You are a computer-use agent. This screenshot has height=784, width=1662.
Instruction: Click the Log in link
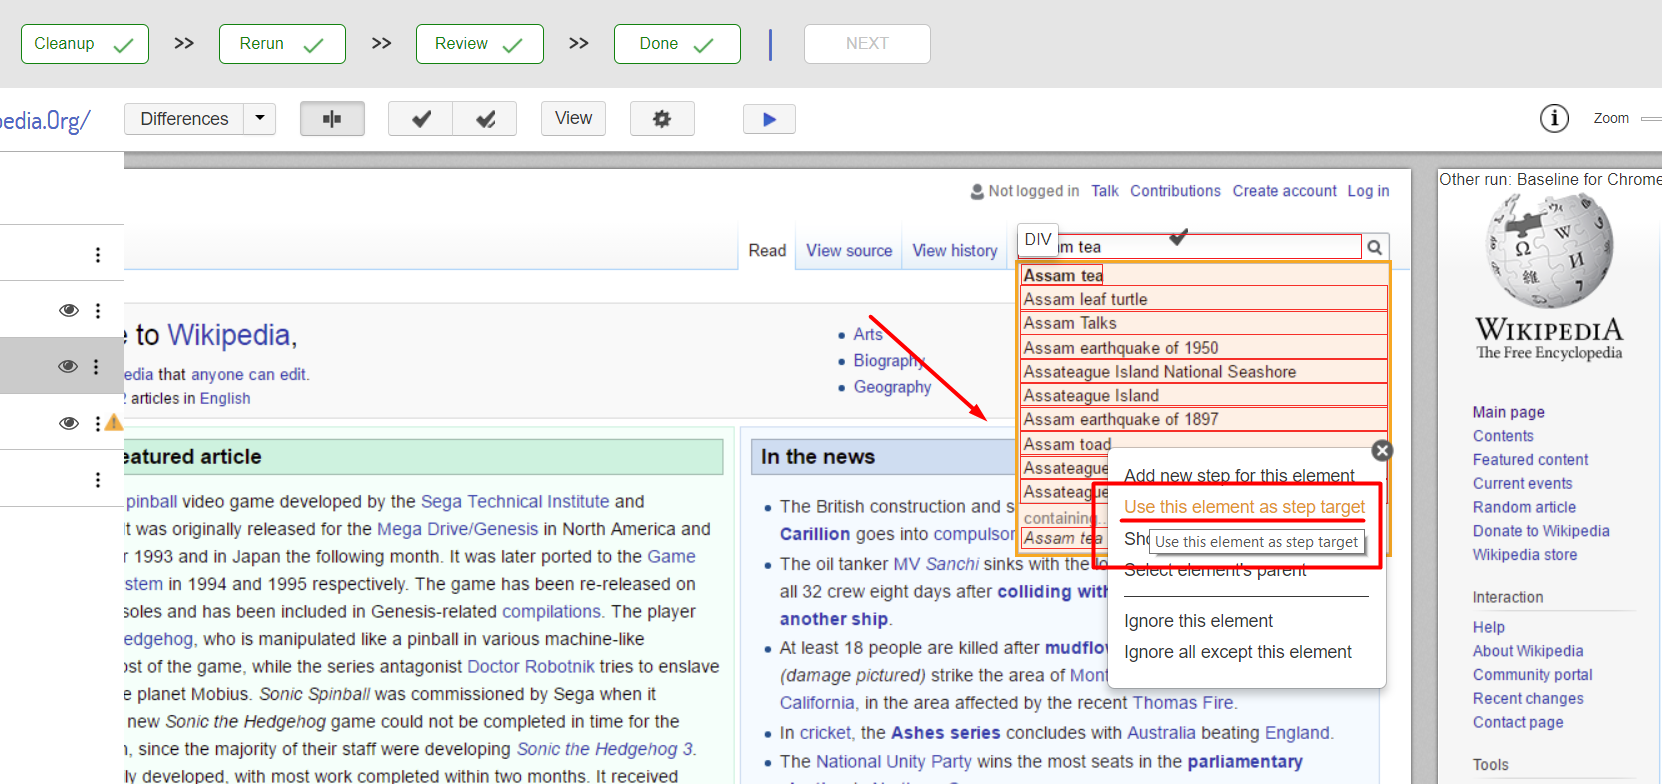(1368, 191)
